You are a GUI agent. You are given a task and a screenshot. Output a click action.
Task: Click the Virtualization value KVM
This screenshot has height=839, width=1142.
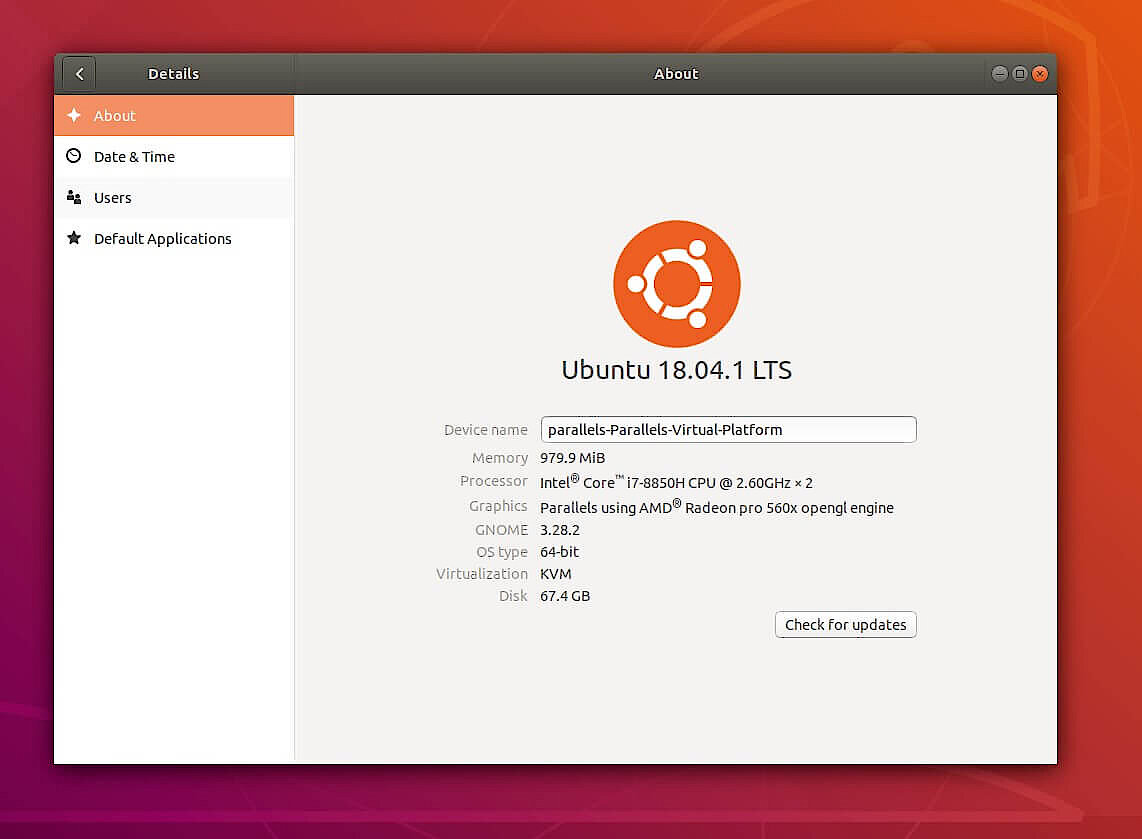point(555,574)
